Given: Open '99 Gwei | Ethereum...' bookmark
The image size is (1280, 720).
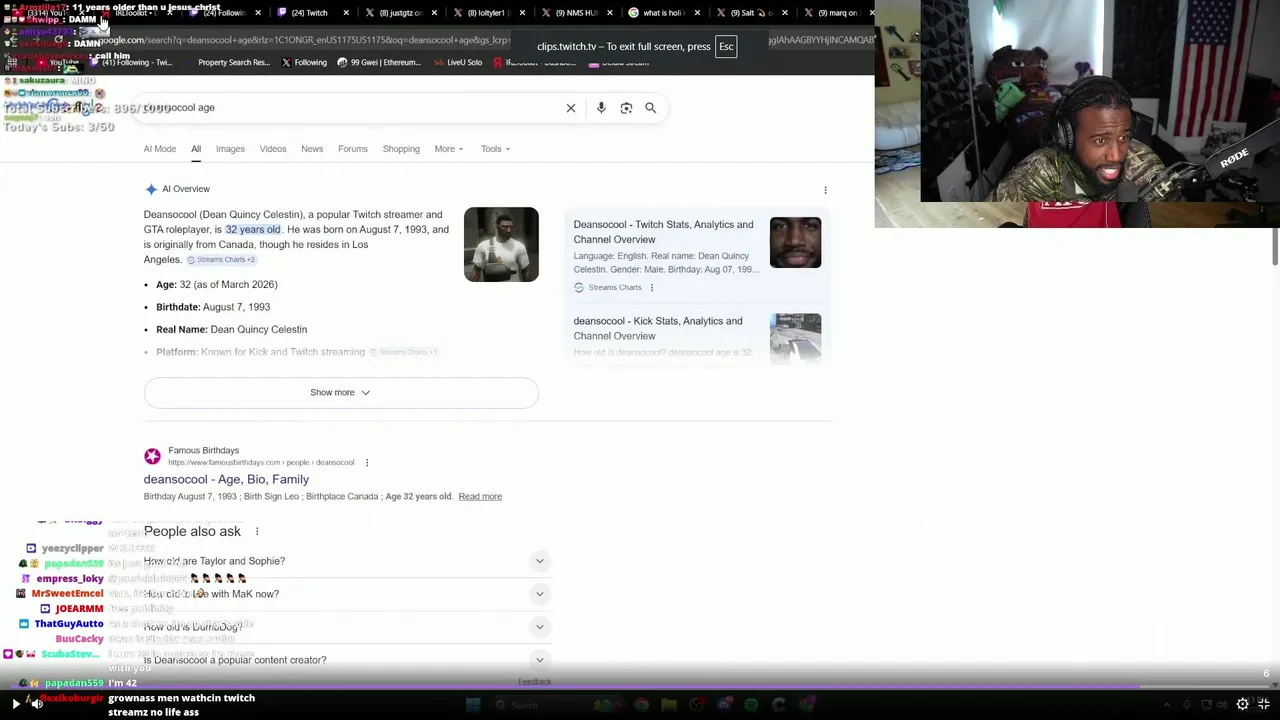Looking at the screenshot, I should 379,63.
